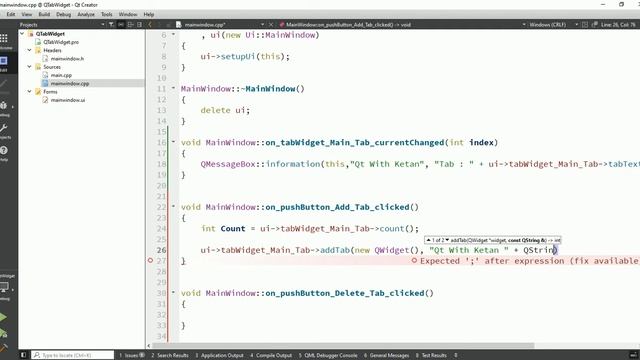Image resolution: width=640 pixels, height=360 pixels.
Task: Click scroll-left arrow of editor scrollbar
Action: coord(149,346)
